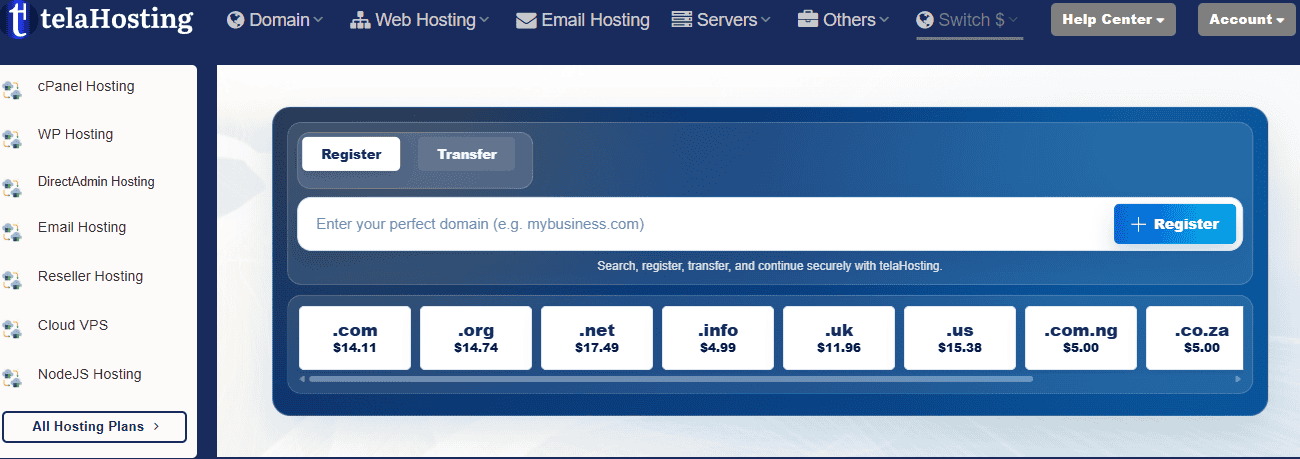Screen dimensions: 1300x459
Task: Click the DirectAdmin Hosting sidebar icon
Action: click(12, 186)
